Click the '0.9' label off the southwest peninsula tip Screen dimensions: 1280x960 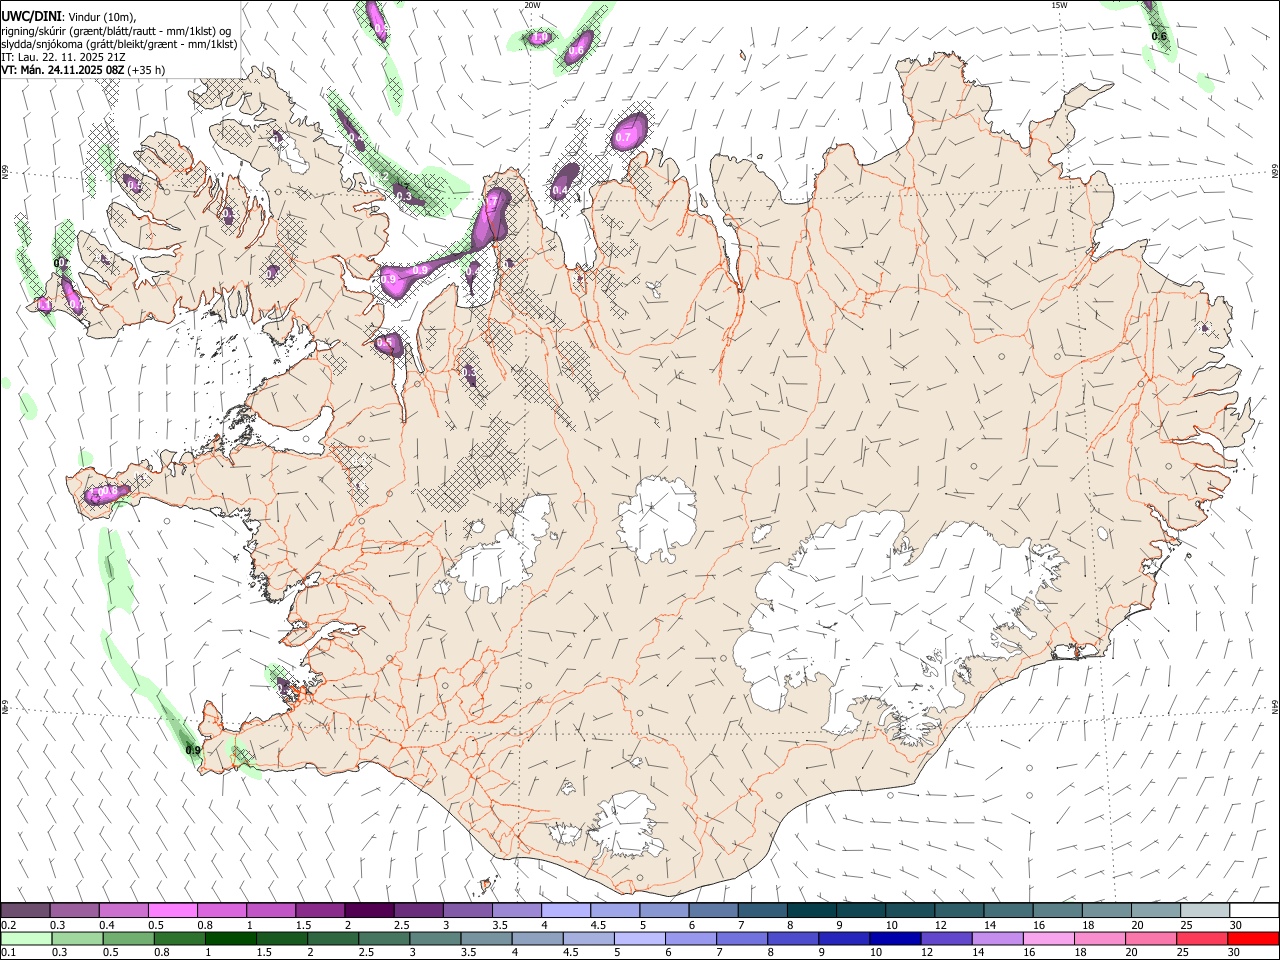pos(193,751)
